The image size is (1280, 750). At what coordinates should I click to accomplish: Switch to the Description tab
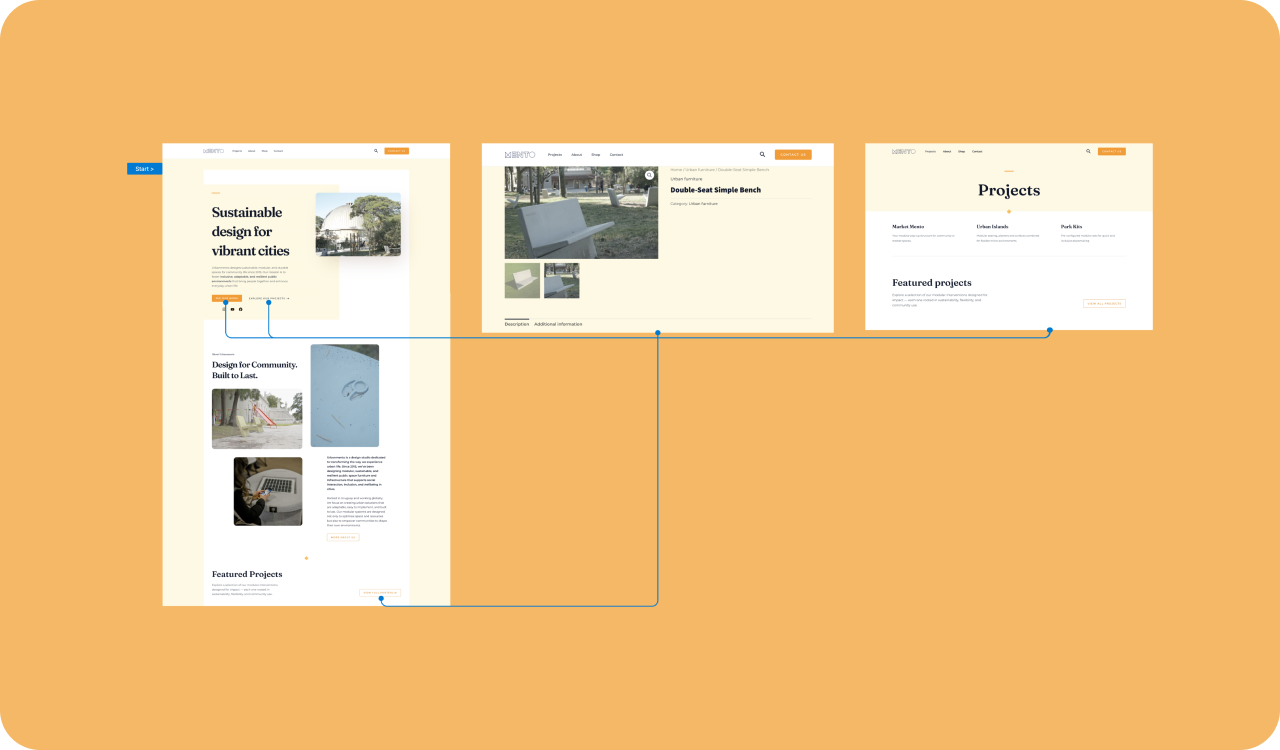[517, 324]
